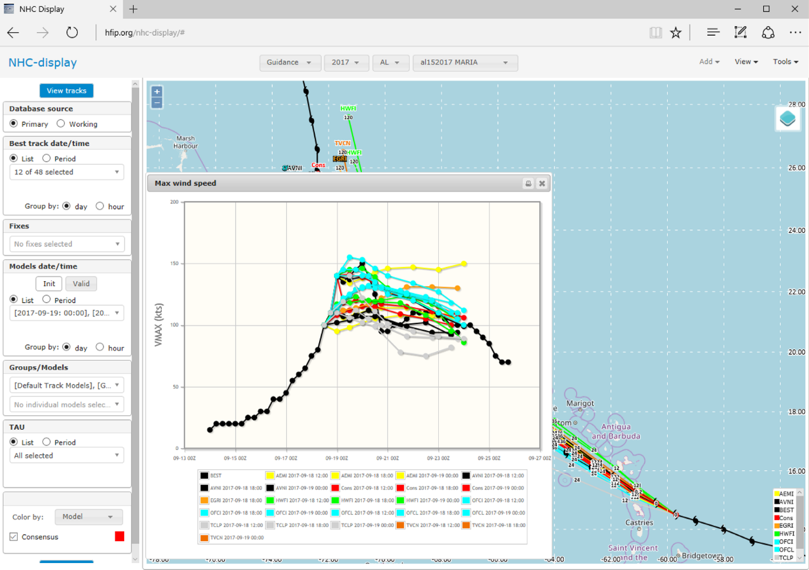Switch models date/time to Valid
This screenshot has width=809, height=570.
[x=81, y=284]
